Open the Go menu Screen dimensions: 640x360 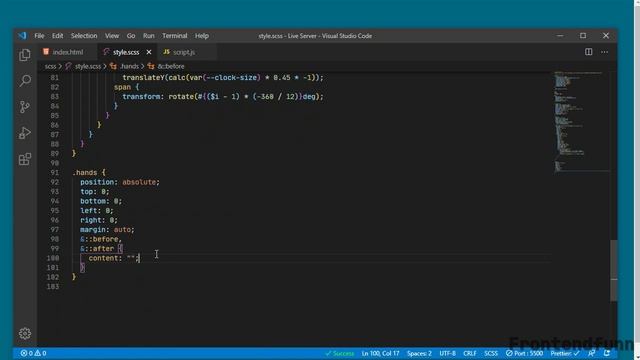point(131,36)
